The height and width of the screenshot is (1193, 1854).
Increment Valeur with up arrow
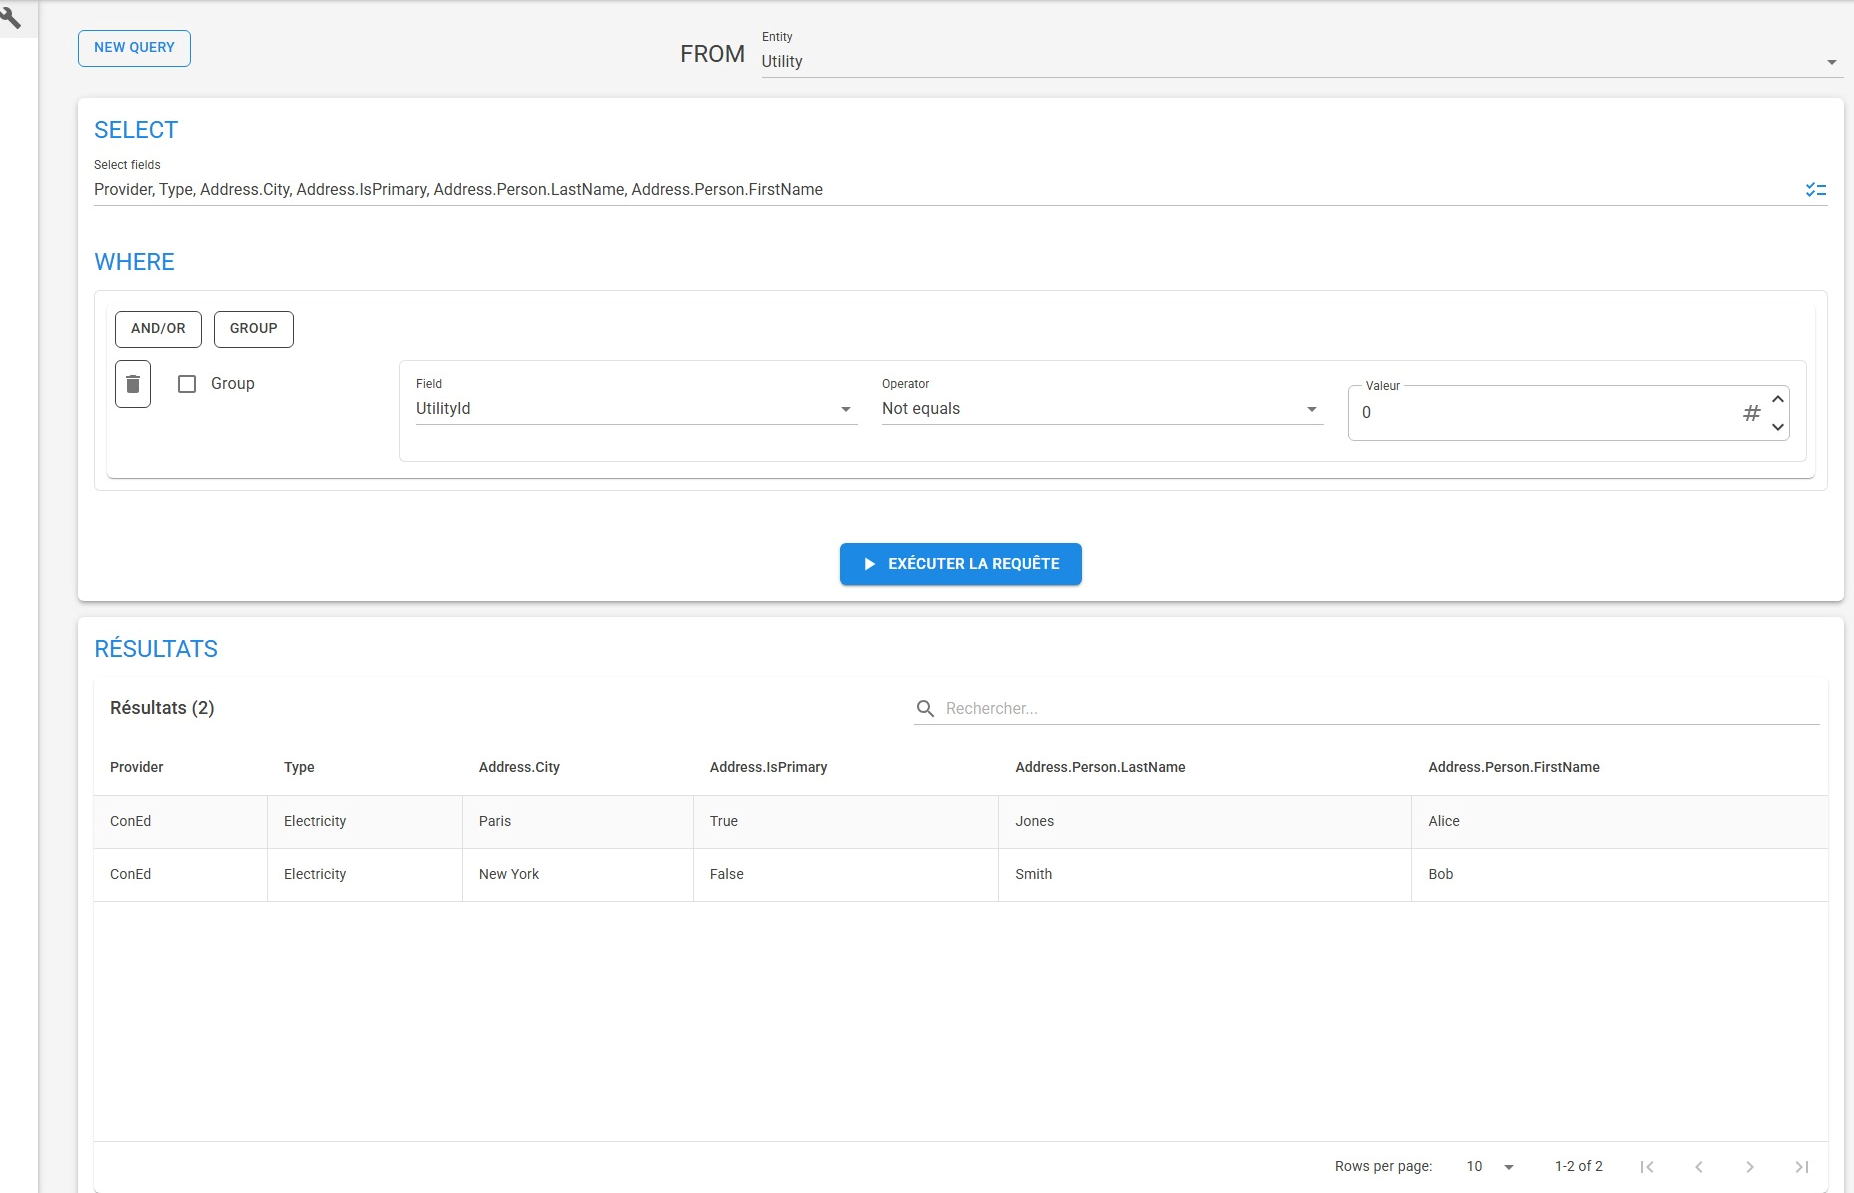[1778, 399]
